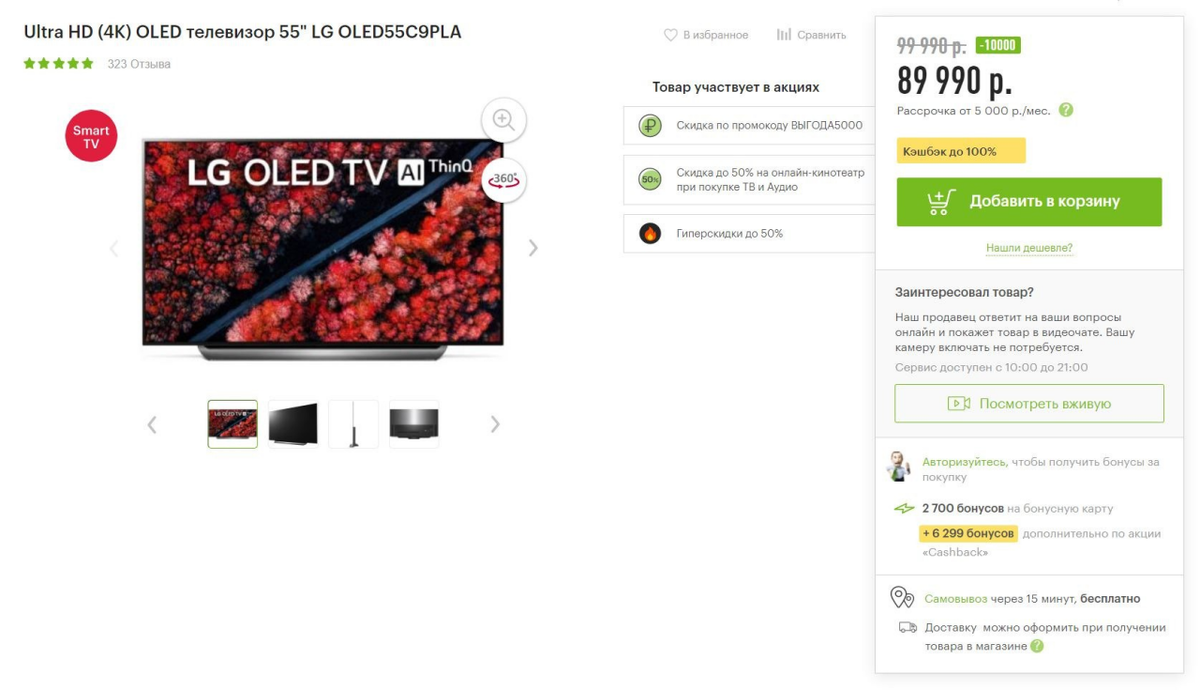Open the 360 degree view icon
This screenshot has width=1200, height=690.
click(x=504, y=180)
